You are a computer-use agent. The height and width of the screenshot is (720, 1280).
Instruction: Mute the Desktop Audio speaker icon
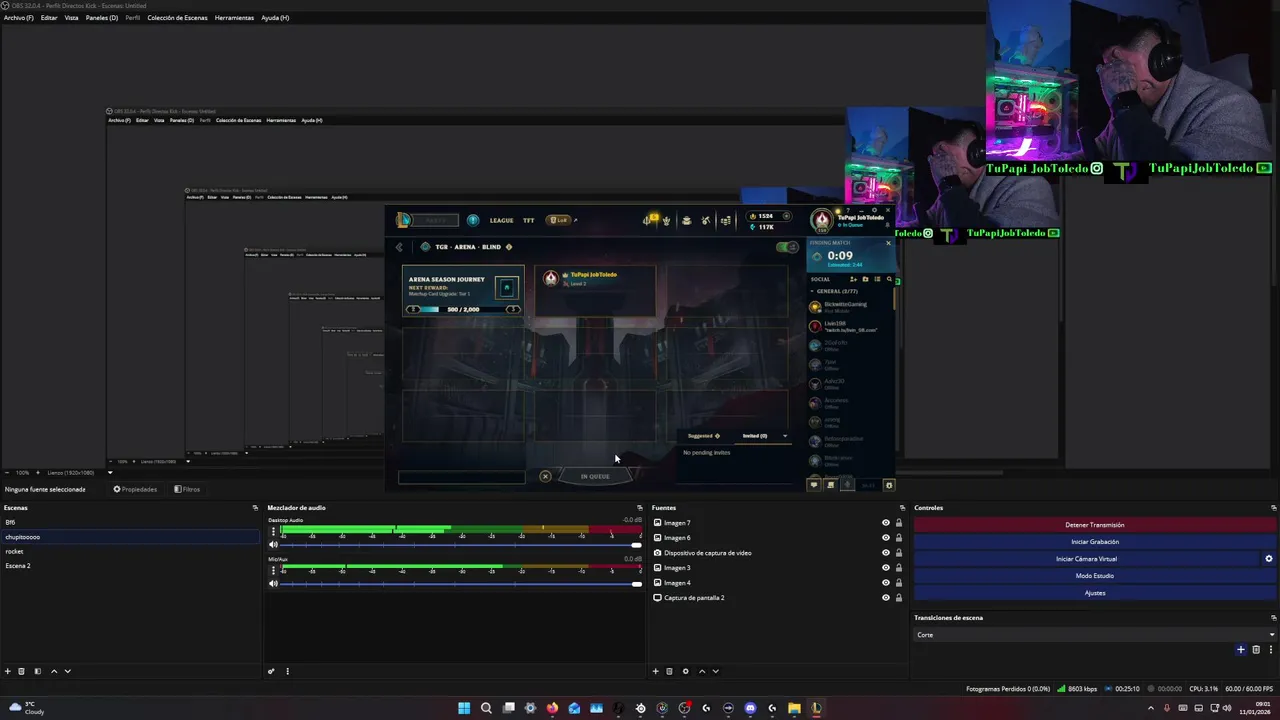(x=273, y=545)
